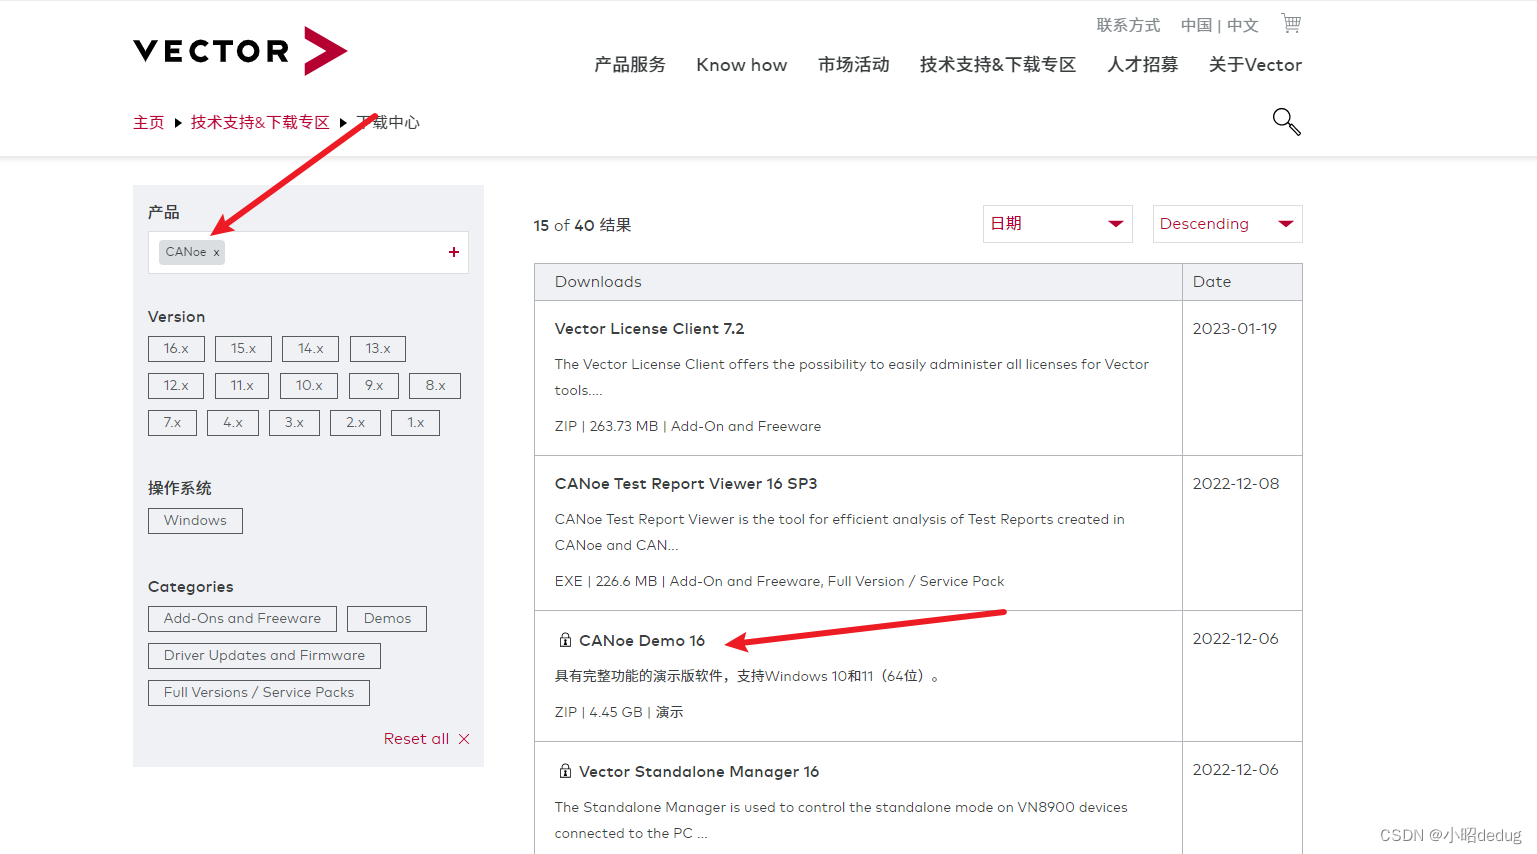Viewport: 1537px width, 854px height.
Task: Filter by Demos category
Action: pyautogui.click(x=387, y=619)
